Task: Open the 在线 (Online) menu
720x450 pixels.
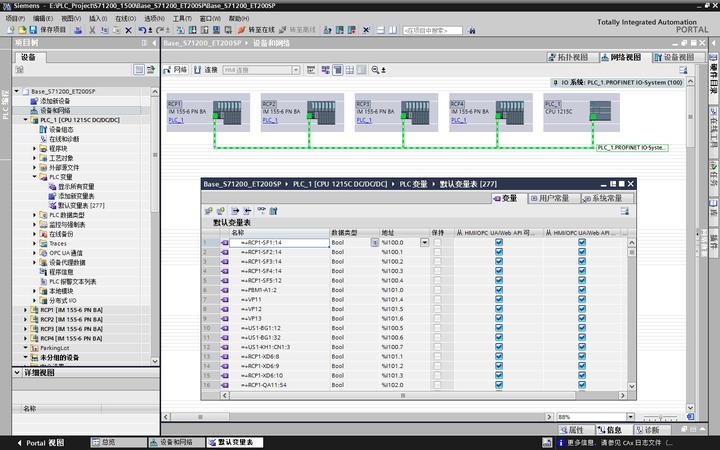Action: [x=125, y=18]
